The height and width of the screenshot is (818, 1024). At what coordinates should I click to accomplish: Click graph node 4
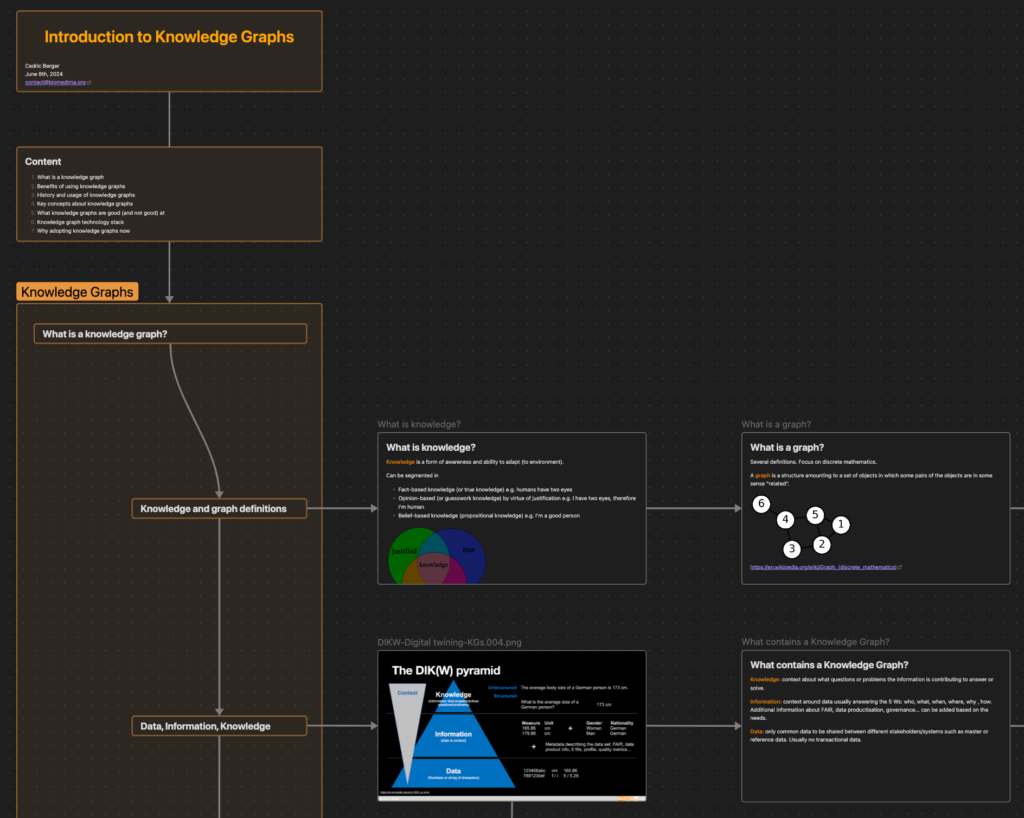[x=786, y=520]
